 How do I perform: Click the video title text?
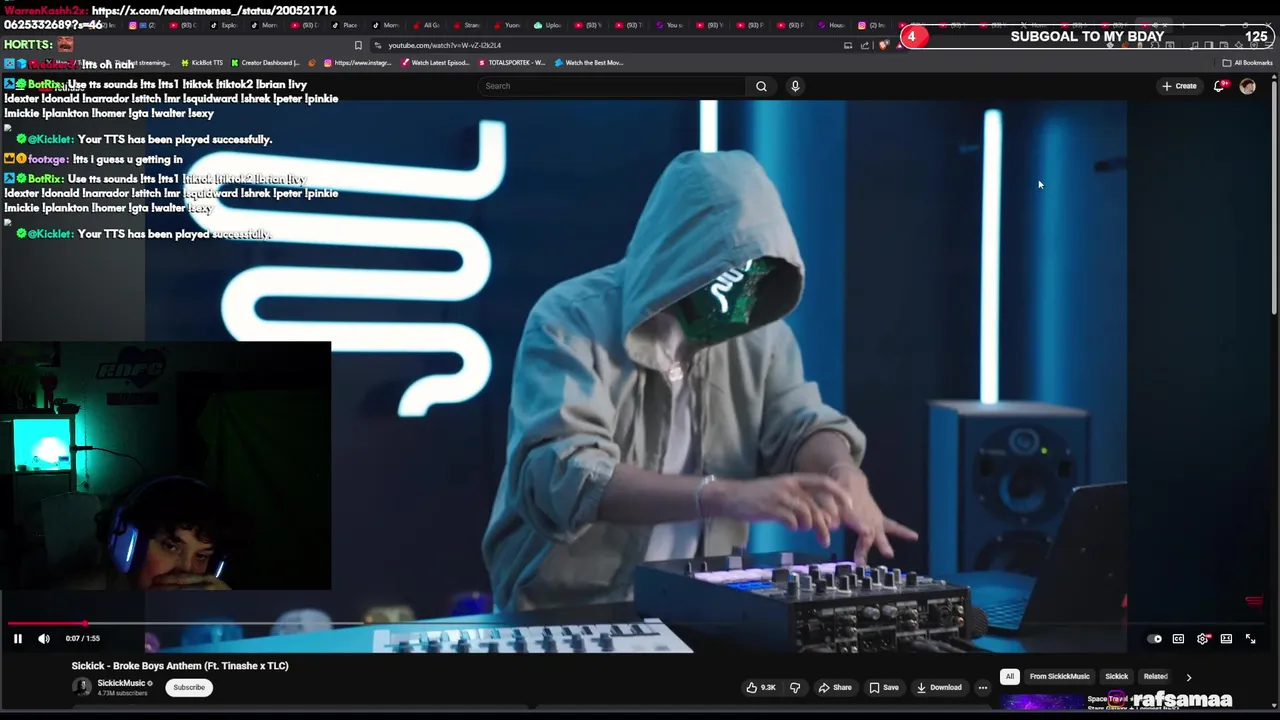click(x=180, y=666)
